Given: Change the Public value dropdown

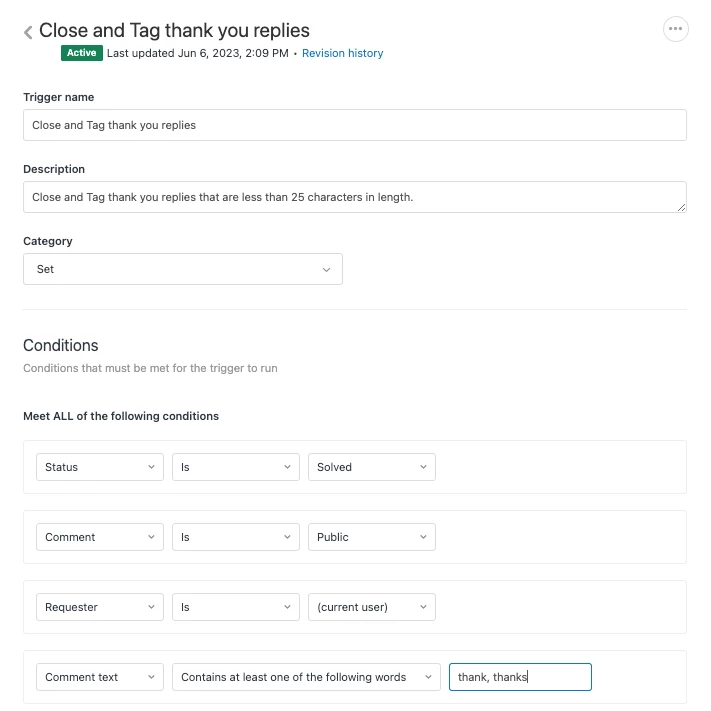Looking at the screenshot, I should (371, 537).
